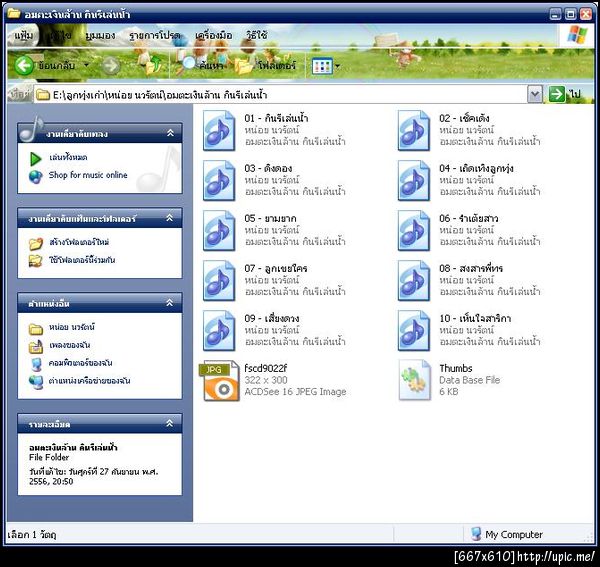The width and height of the screenshot is (600, 567).
Task: Select the fscd9022f JPEG image icon
Action: [x=220, y=380]
